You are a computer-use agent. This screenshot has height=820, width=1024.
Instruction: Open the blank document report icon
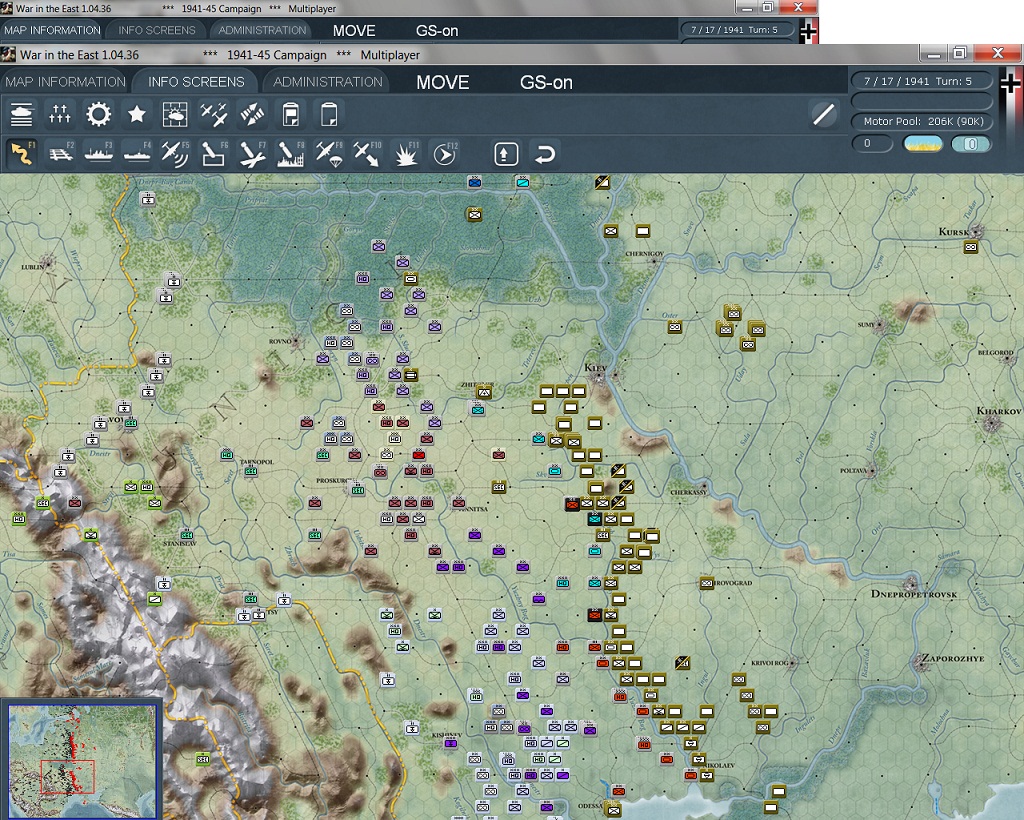pyautogui.click(x=329, y=114)
